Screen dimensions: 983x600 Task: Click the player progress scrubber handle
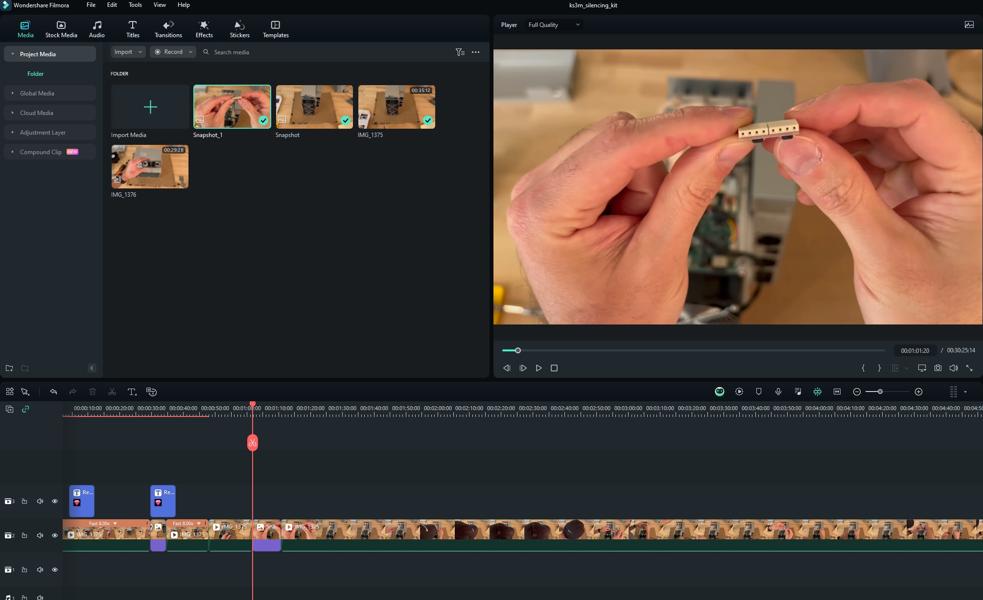pyautogui.click(x=518, y=350)
